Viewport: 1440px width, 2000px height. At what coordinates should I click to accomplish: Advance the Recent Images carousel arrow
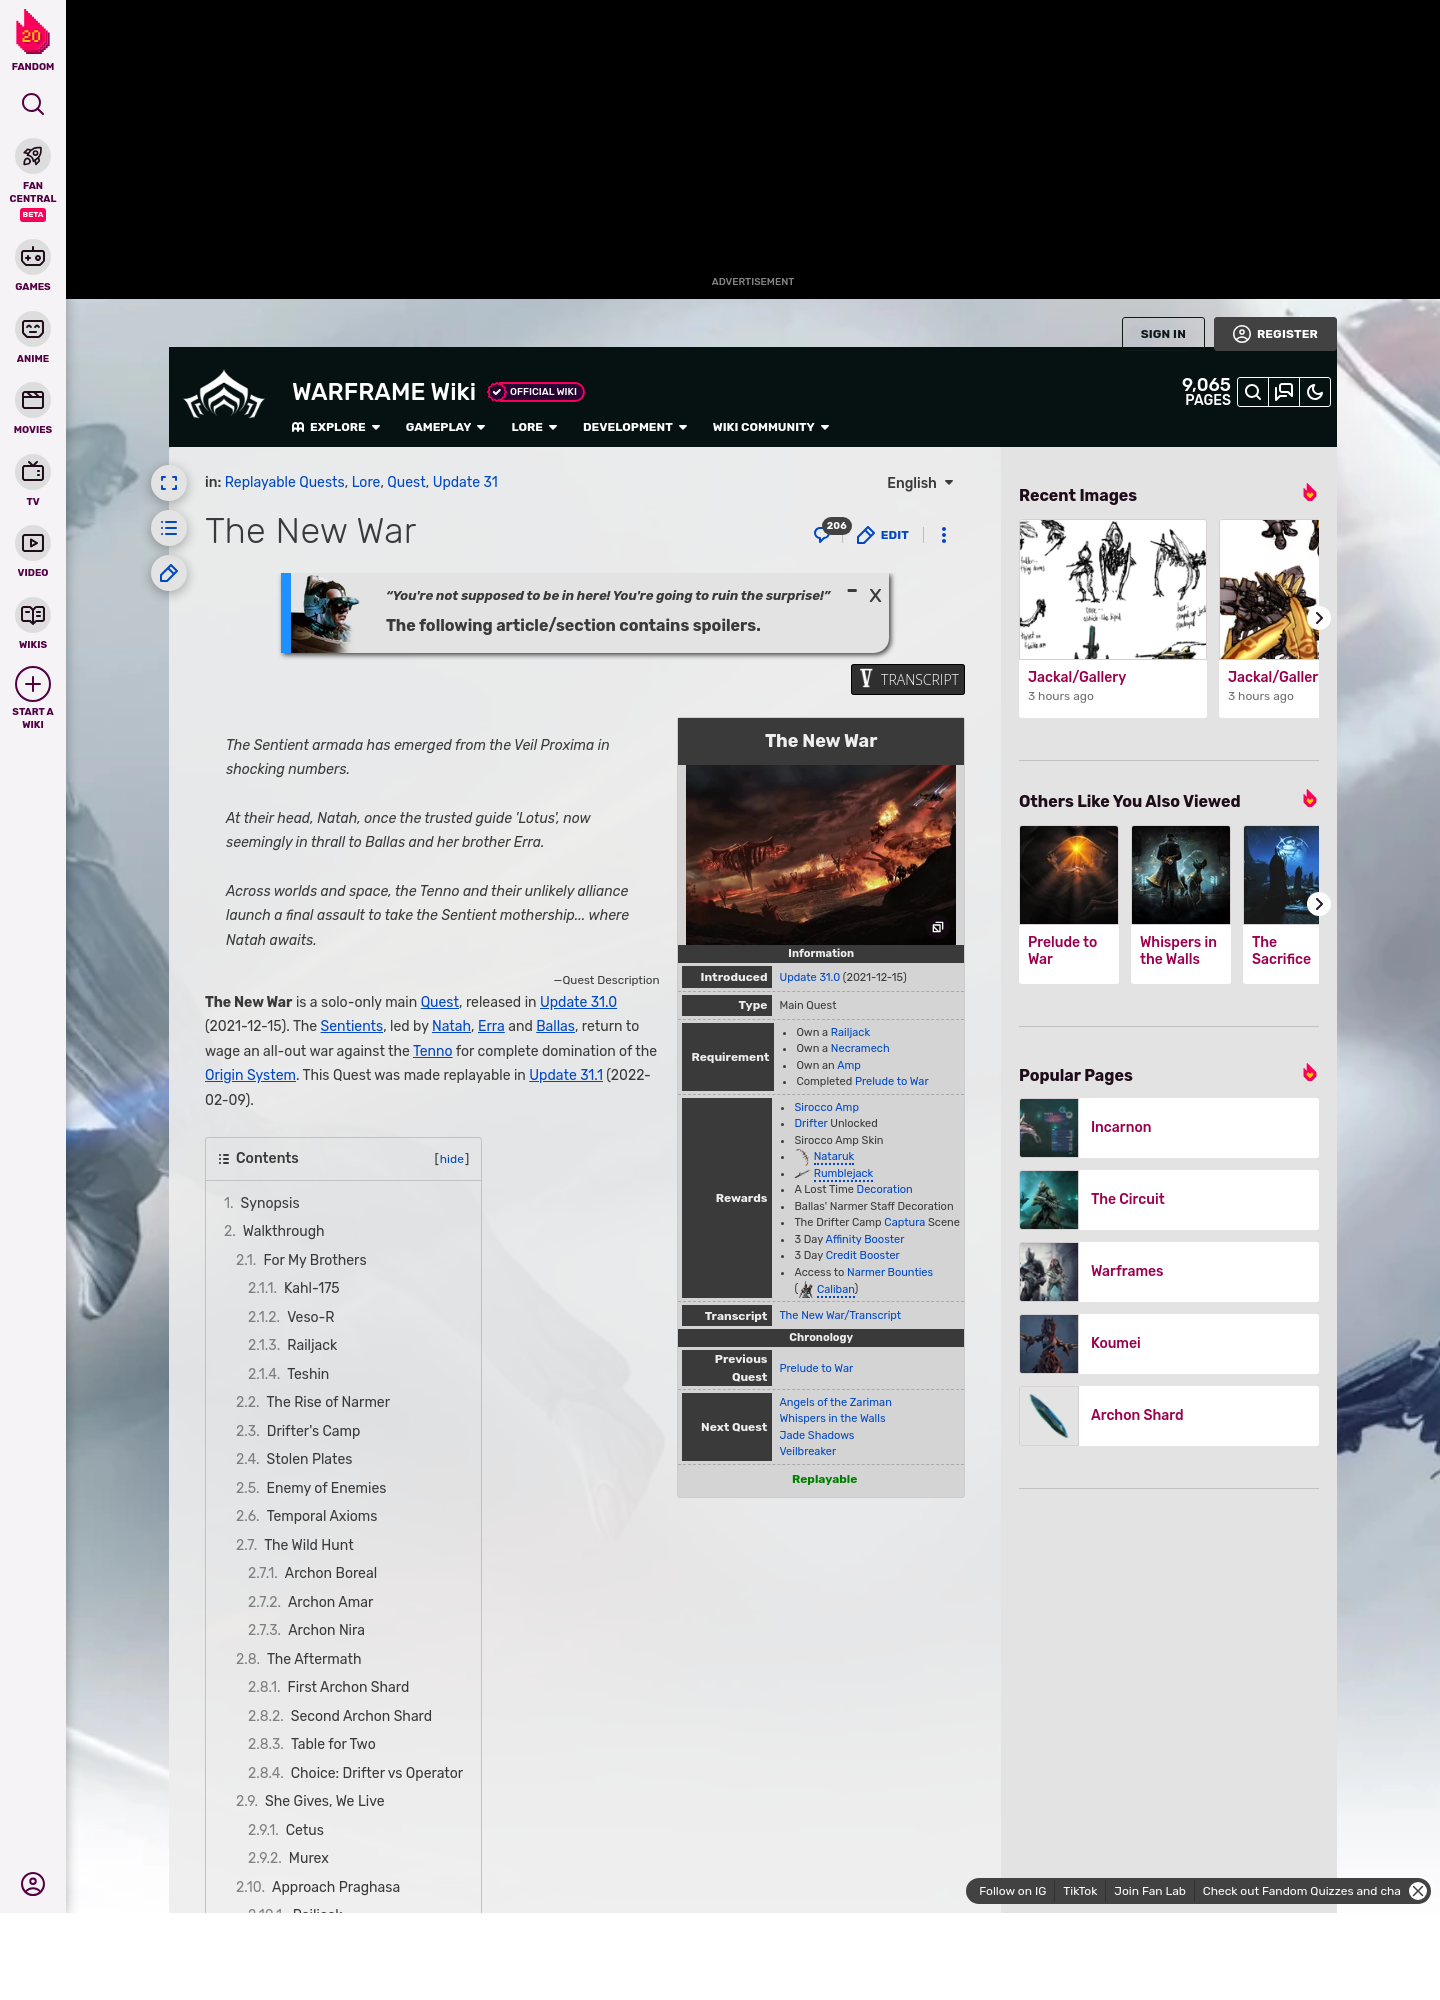click(x=1319, y=618)
